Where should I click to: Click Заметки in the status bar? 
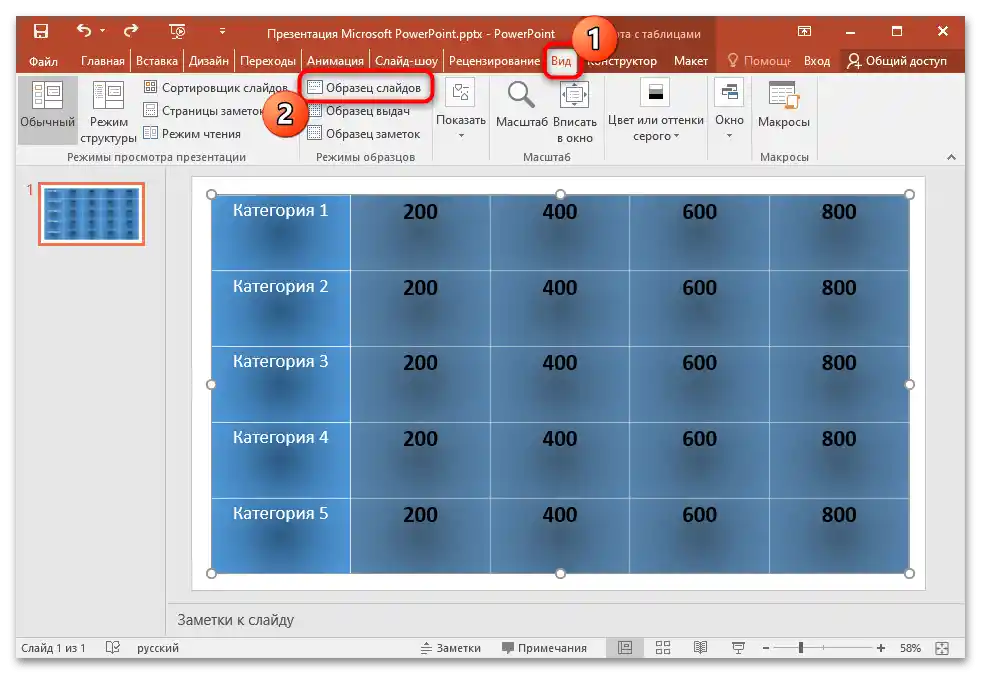coord(452,648)
